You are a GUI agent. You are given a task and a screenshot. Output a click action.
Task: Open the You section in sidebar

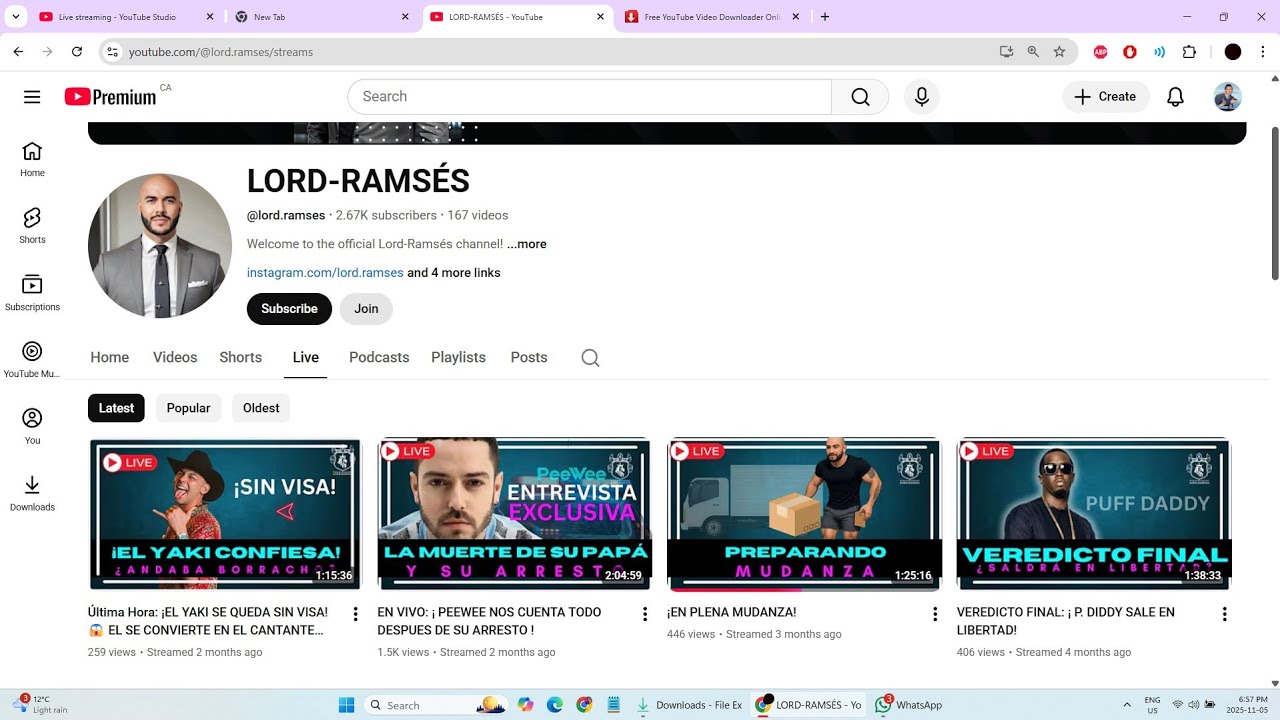tap(32, 427)
